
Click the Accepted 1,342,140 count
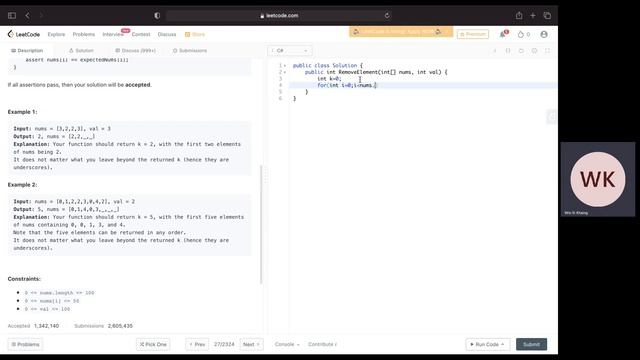coord(33,326)
